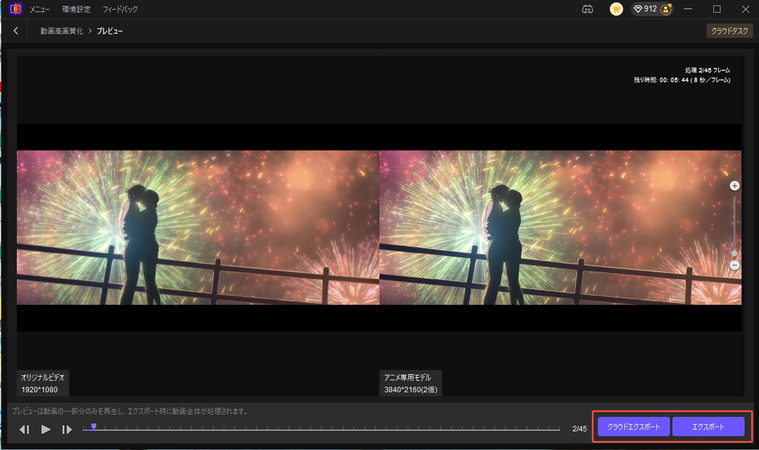Zoom out with the minus icon
The width and height of the screenshot is (759, 450).
(x=734, y=265)
